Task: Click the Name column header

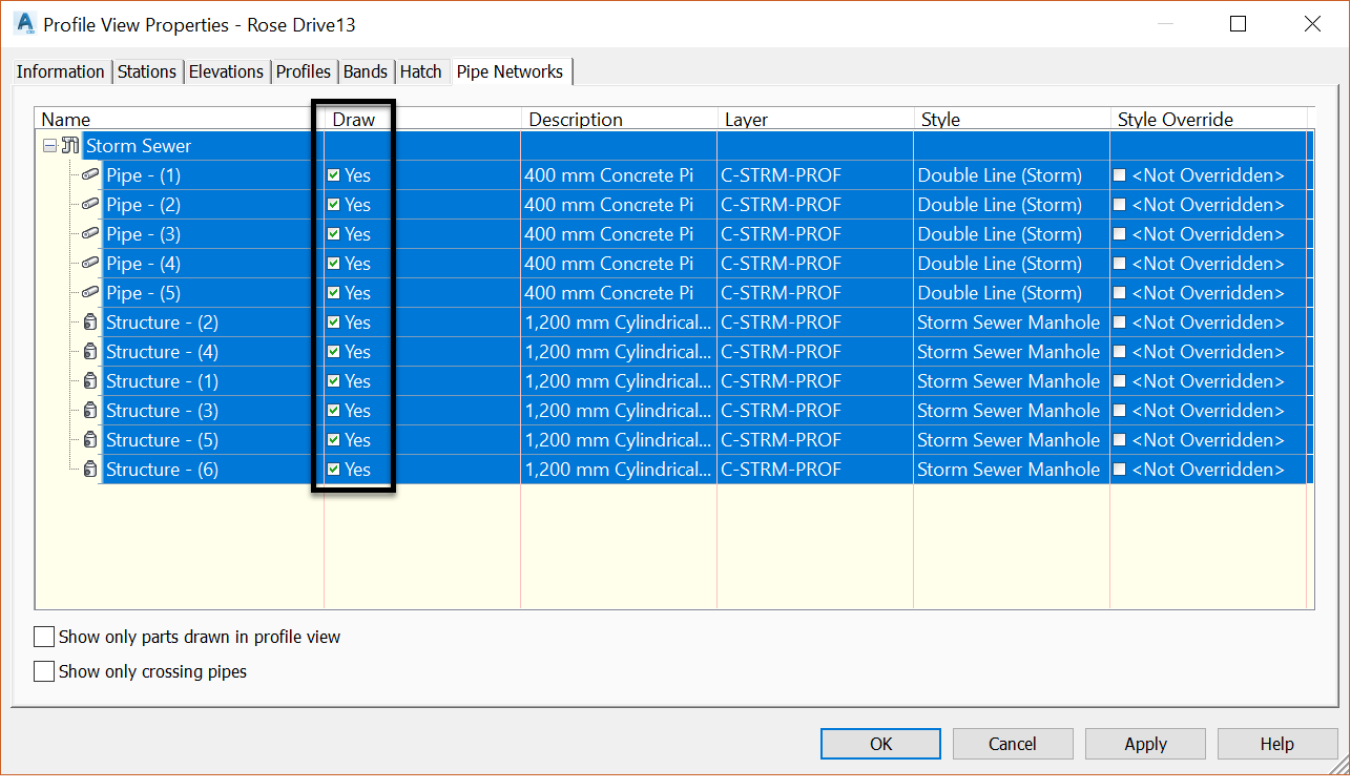Action: [179, 119]
